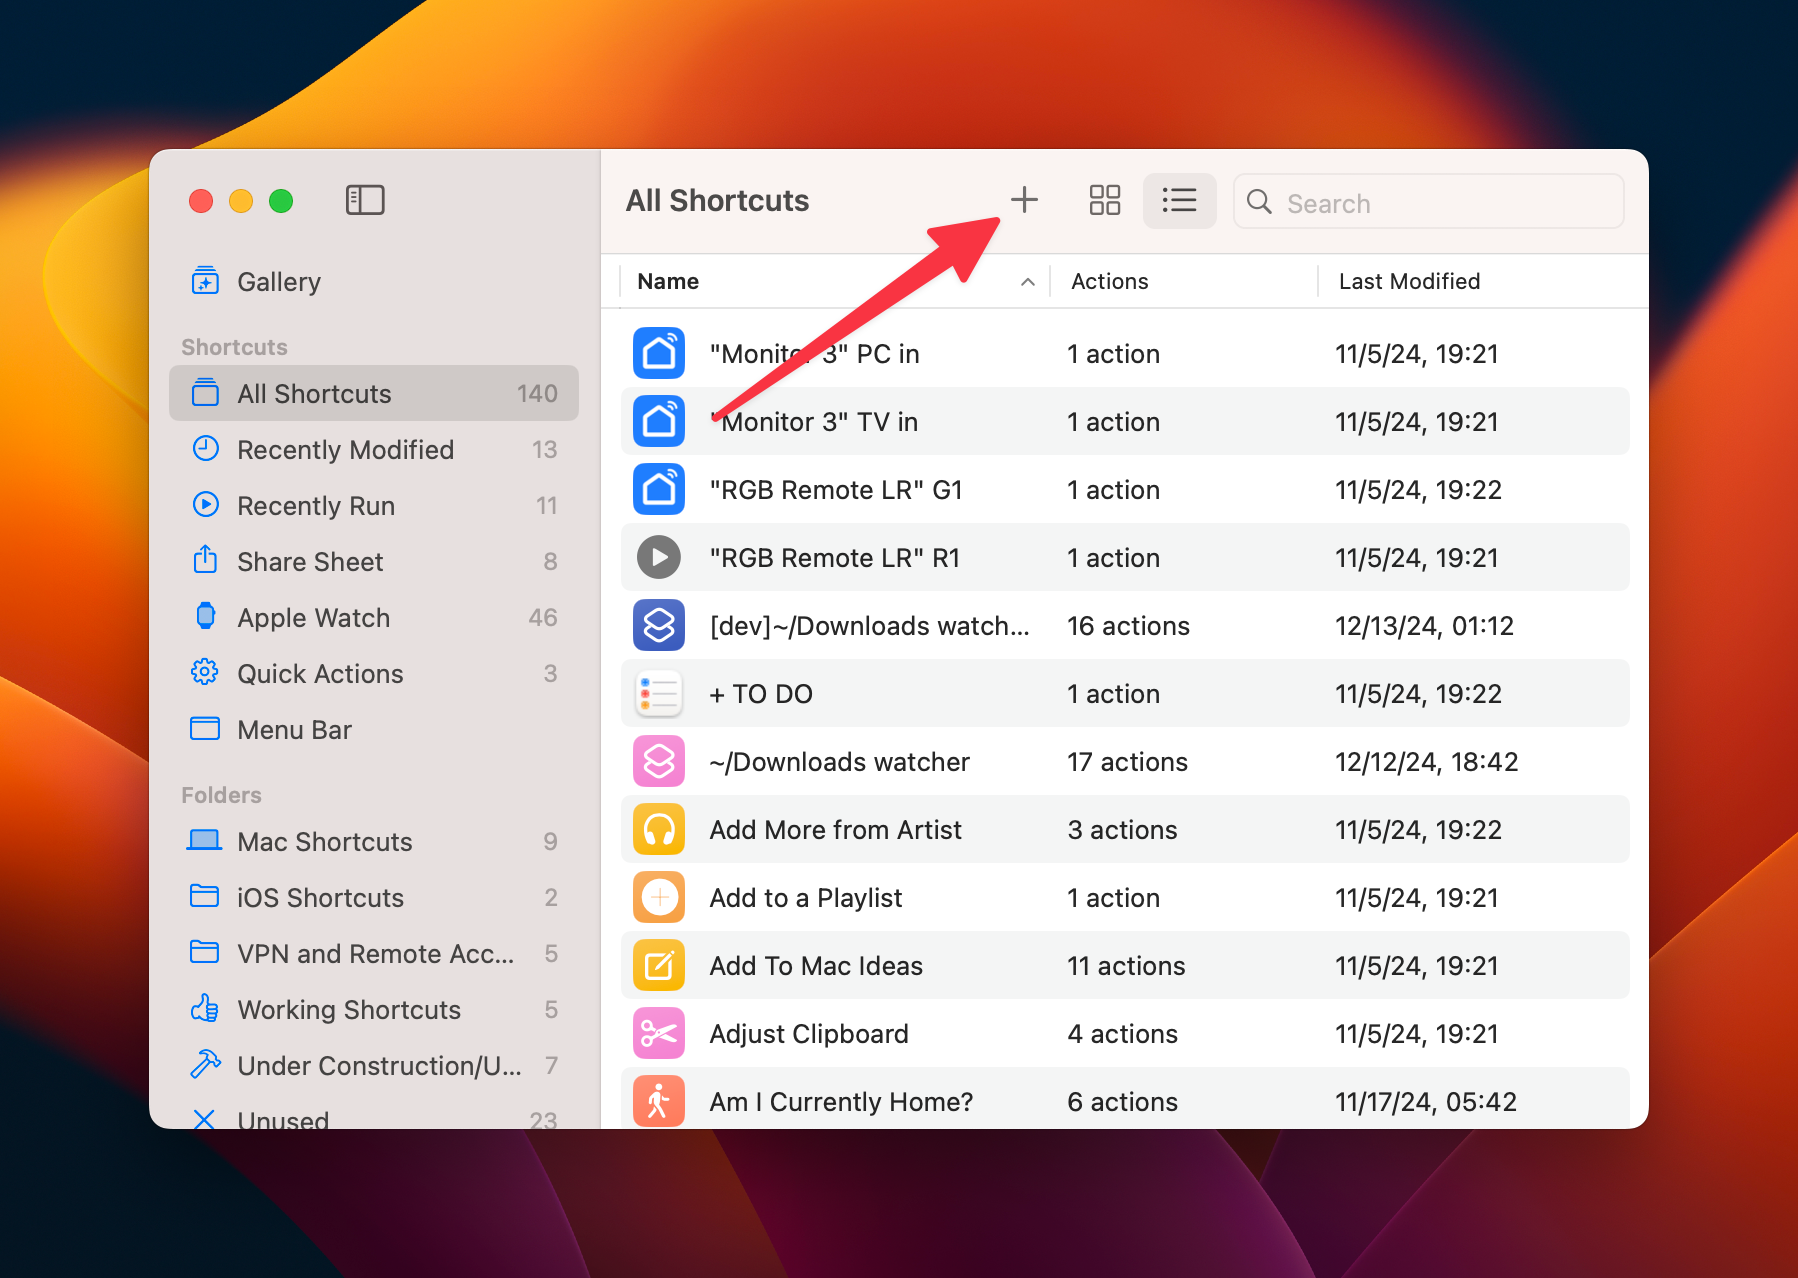Click the sort chevron on the Name column
Image resolution: width=1798 pixels, height=1278 pixels.
[x=1028, y=282]
